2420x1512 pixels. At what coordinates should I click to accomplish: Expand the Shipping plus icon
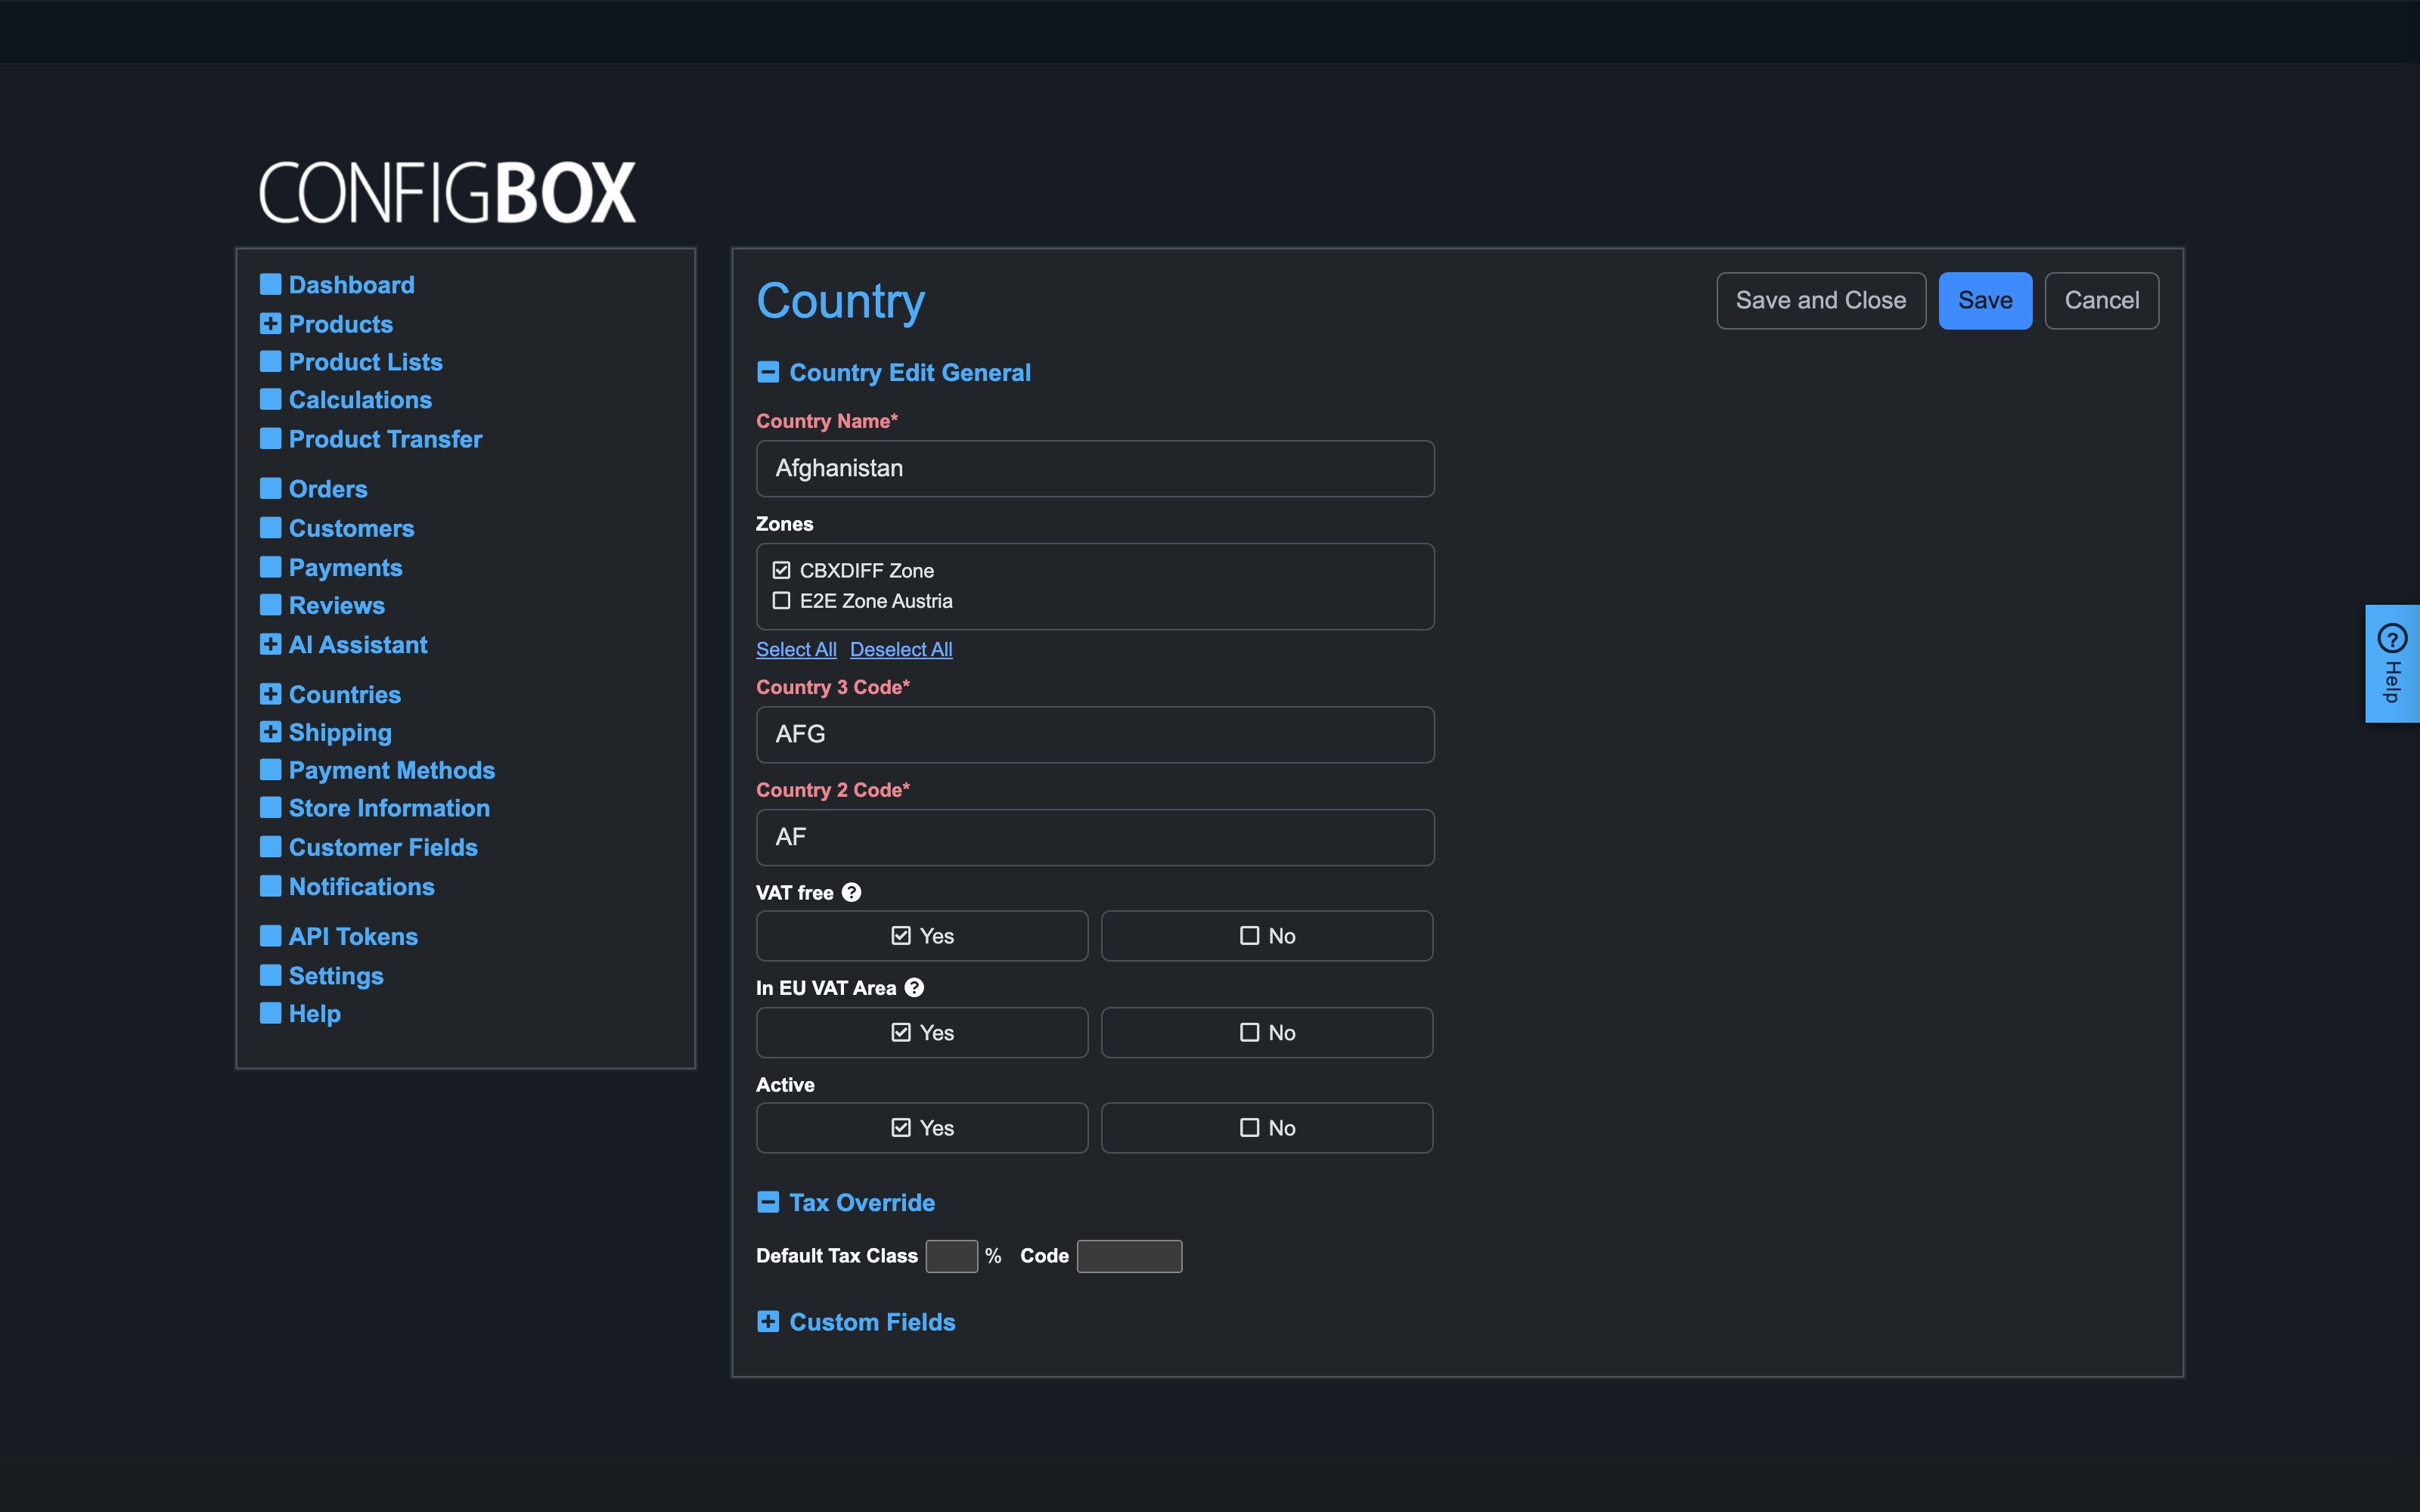pos(270,733)
